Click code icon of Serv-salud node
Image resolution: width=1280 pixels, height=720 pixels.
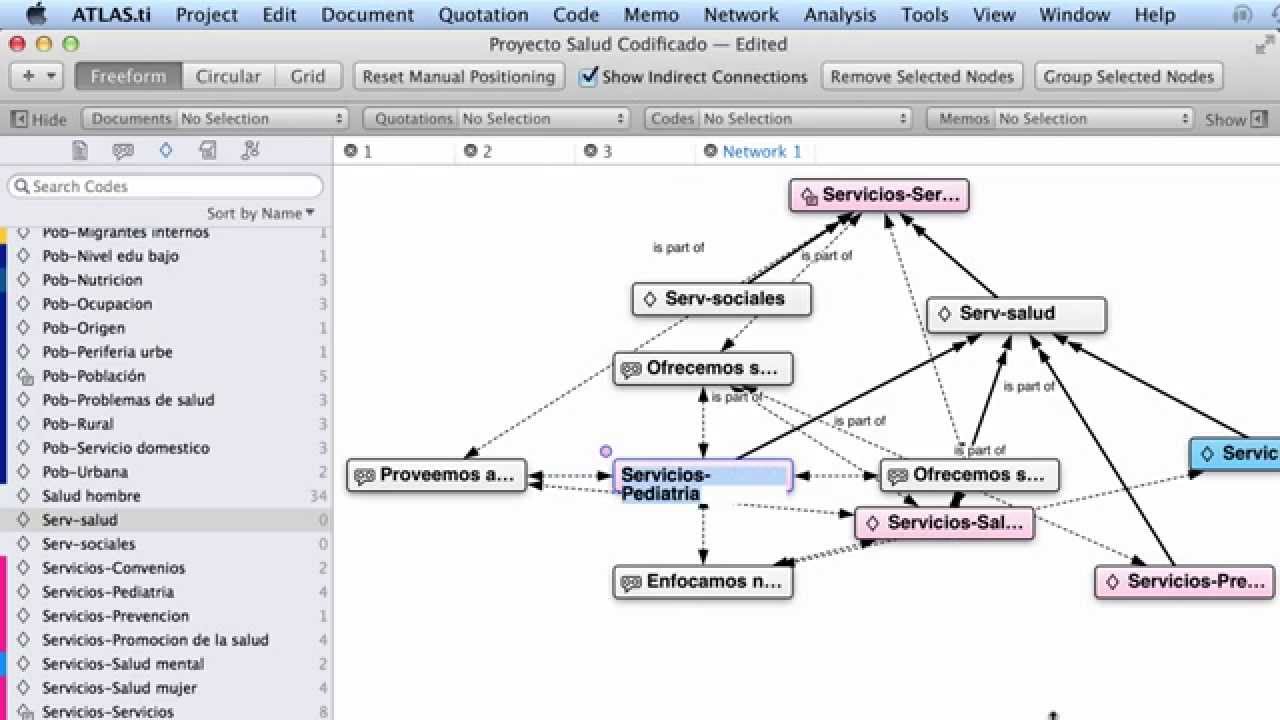click(945, 314)
